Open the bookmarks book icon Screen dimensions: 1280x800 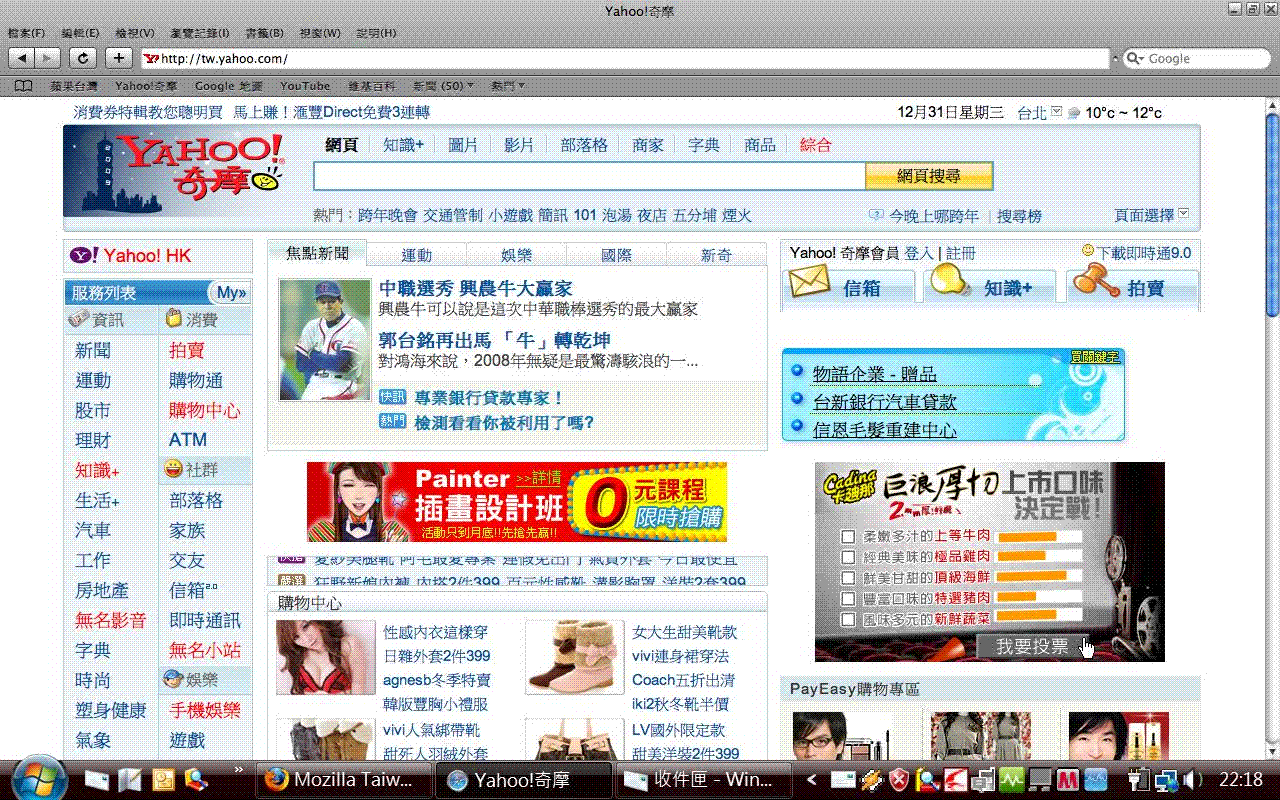coord(23,86)
